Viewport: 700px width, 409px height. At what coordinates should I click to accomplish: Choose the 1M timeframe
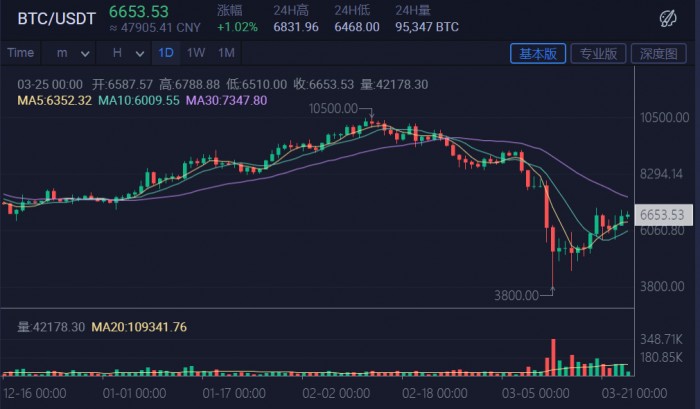pos(226,53)
